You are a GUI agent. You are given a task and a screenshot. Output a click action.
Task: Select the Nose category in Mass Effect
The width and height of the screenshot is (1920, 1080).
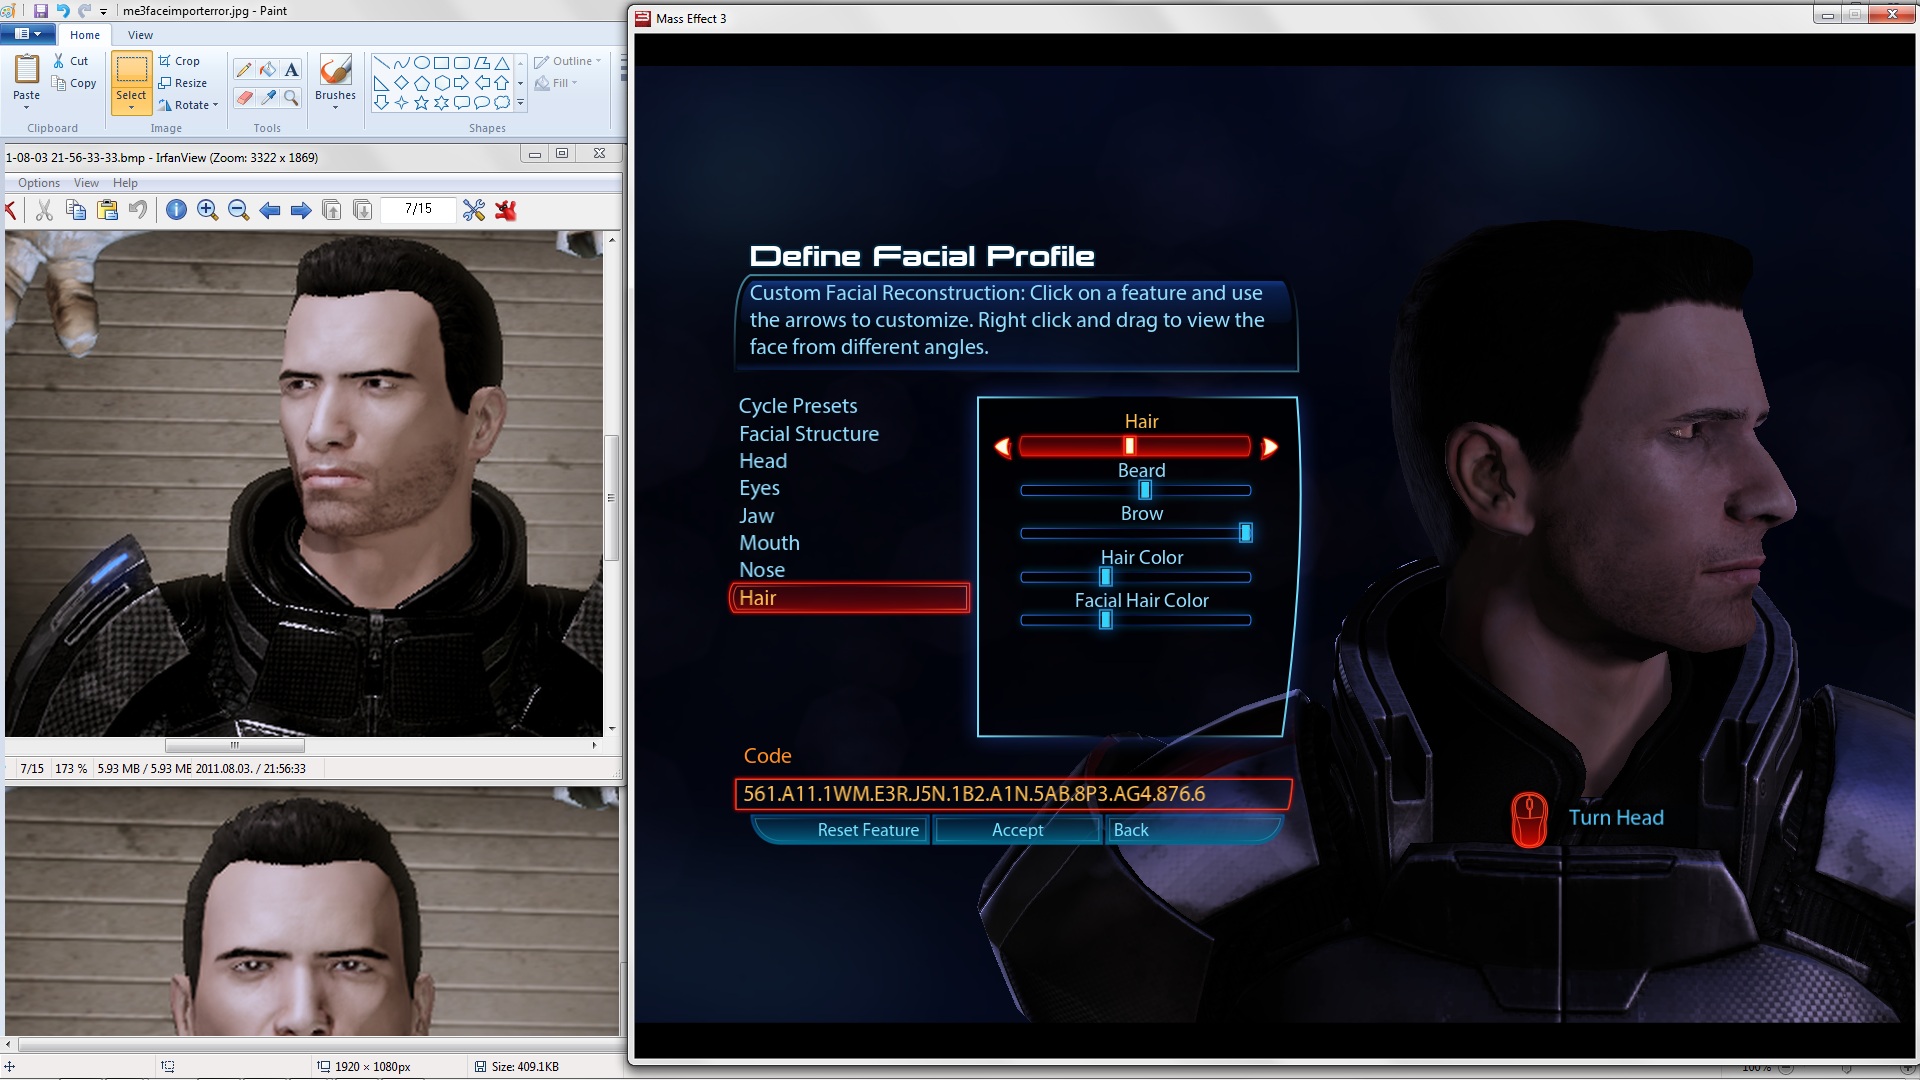(762, 570)
